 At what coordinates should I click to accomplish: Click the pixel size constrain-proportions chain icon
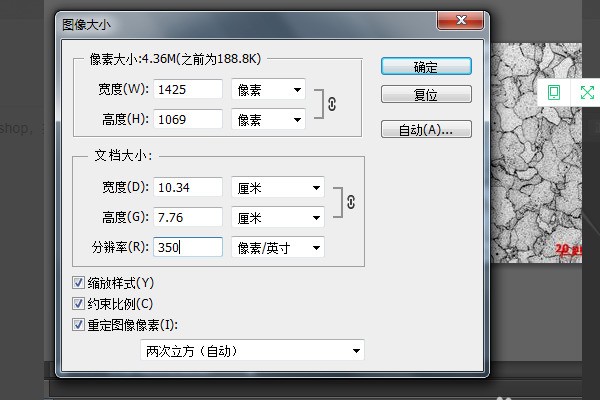(332, 104)
